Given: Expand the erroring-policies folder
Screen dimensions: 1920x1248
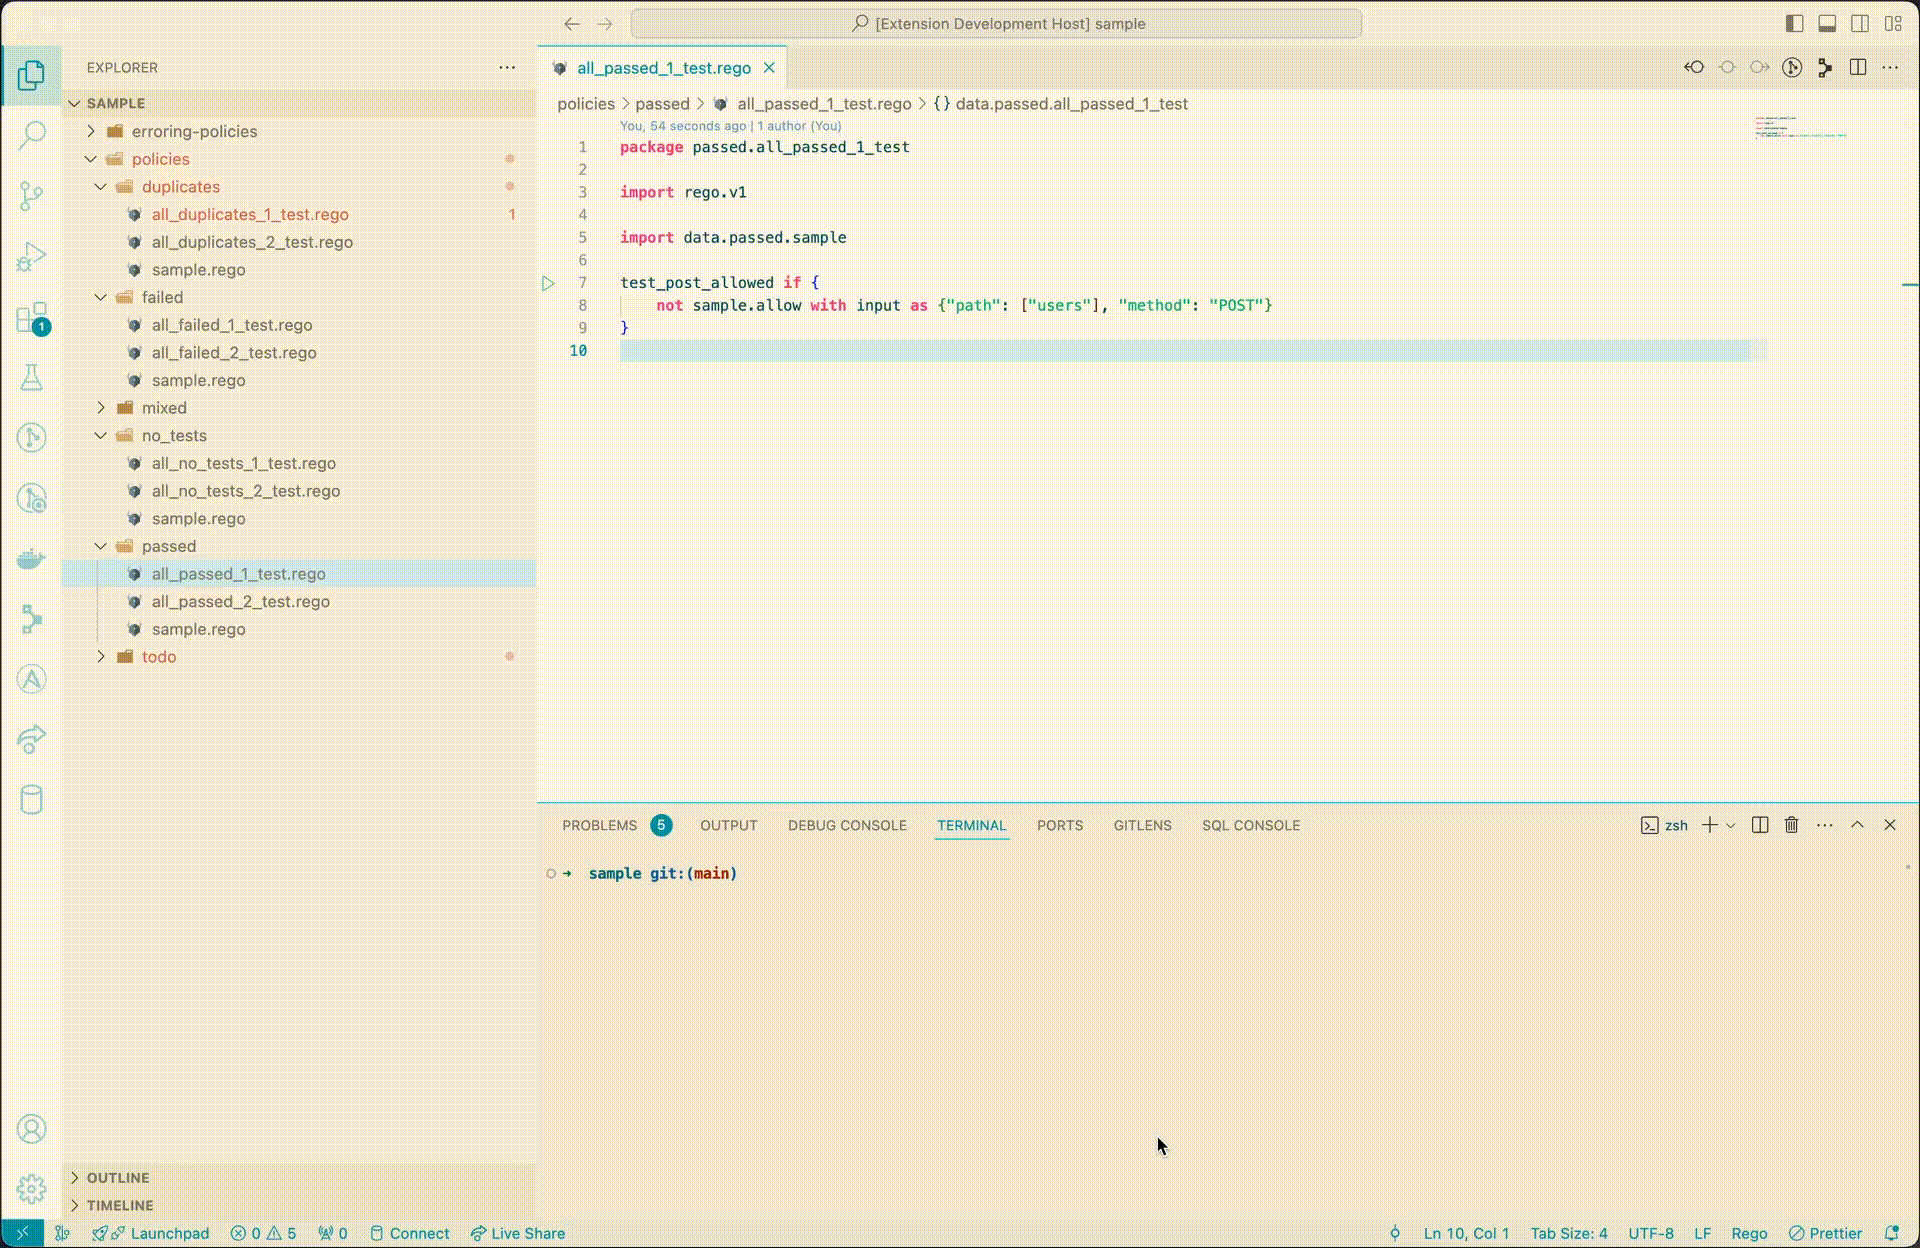Looking at the screenshot, I should click(x=194, y=131).
